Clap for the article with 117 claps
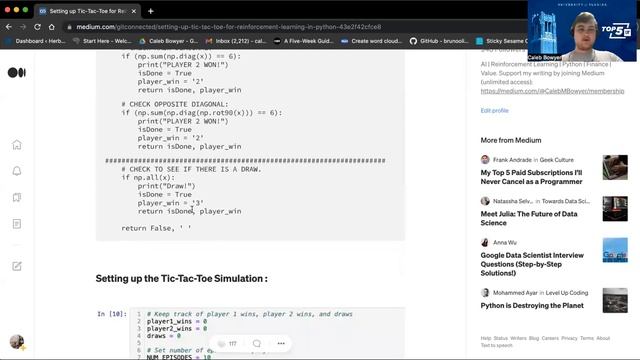The height and width of the screenshot is (360, 640). 222,344
